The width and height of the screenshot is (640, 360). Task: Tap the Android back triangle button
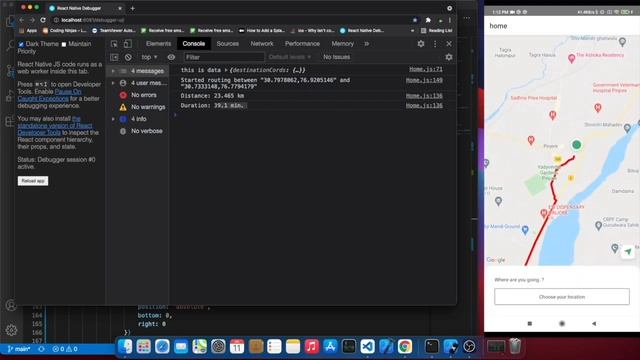click(x=594, y=323)
